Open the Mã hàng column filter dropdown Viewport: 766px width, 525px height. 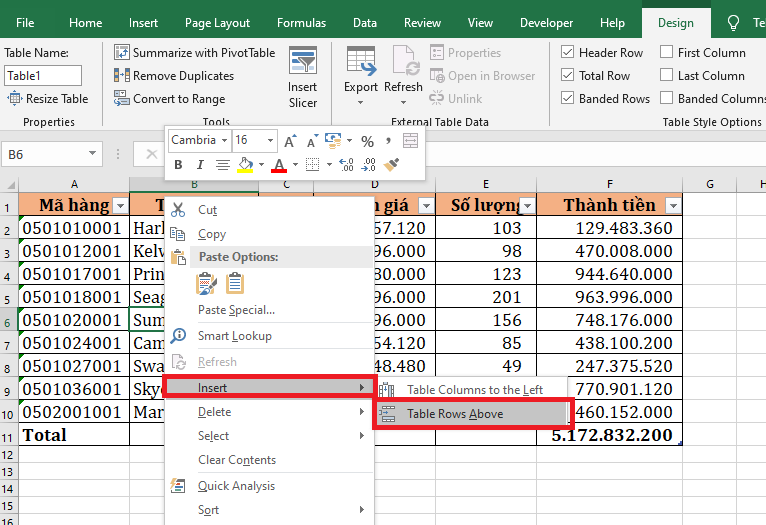120,205
